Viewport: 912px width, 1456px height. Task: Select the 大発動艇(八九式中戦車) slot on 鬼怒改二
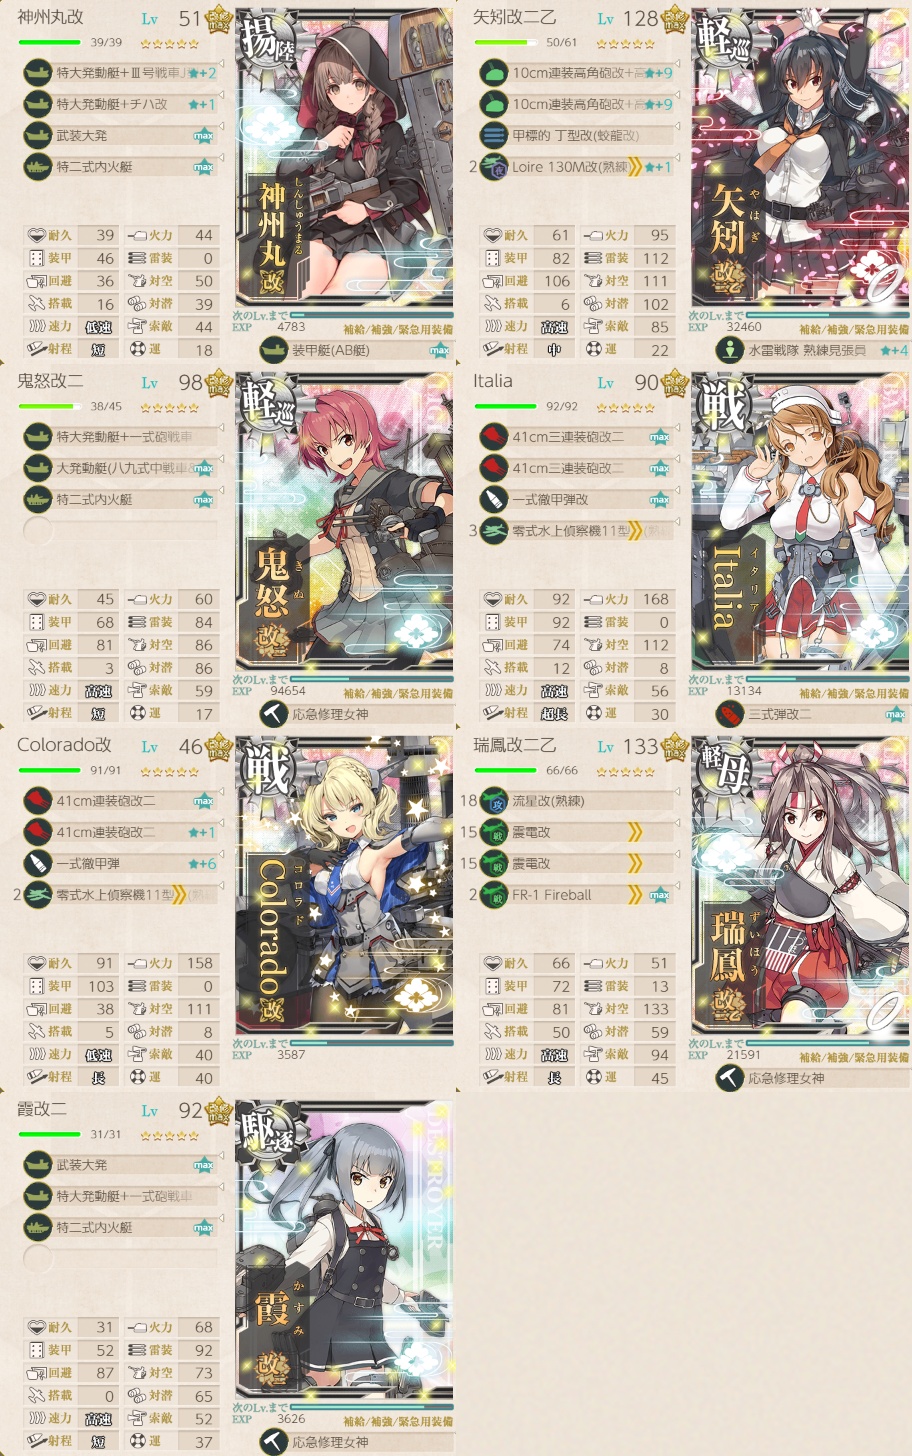click(x=120, y=468)
